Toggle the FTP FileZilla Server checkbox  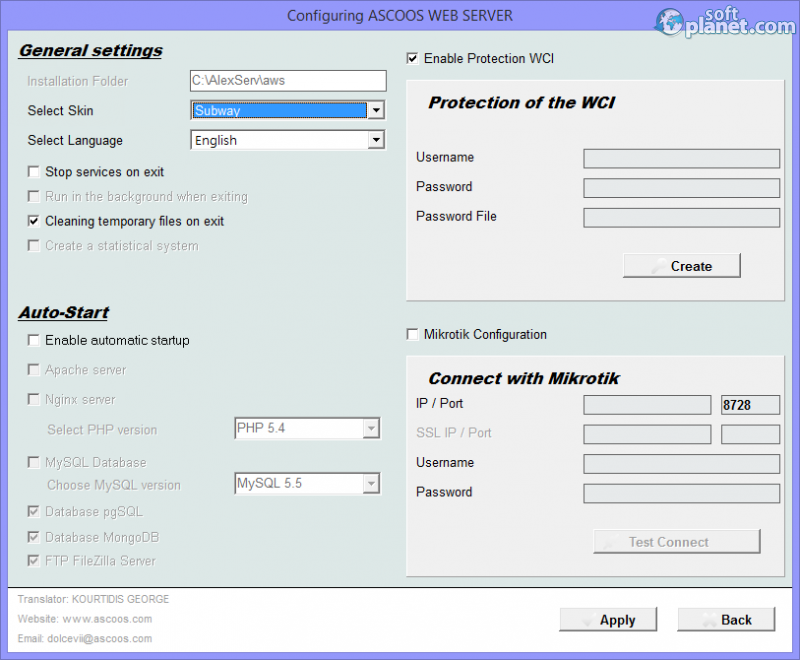click(x=33, y=561)
